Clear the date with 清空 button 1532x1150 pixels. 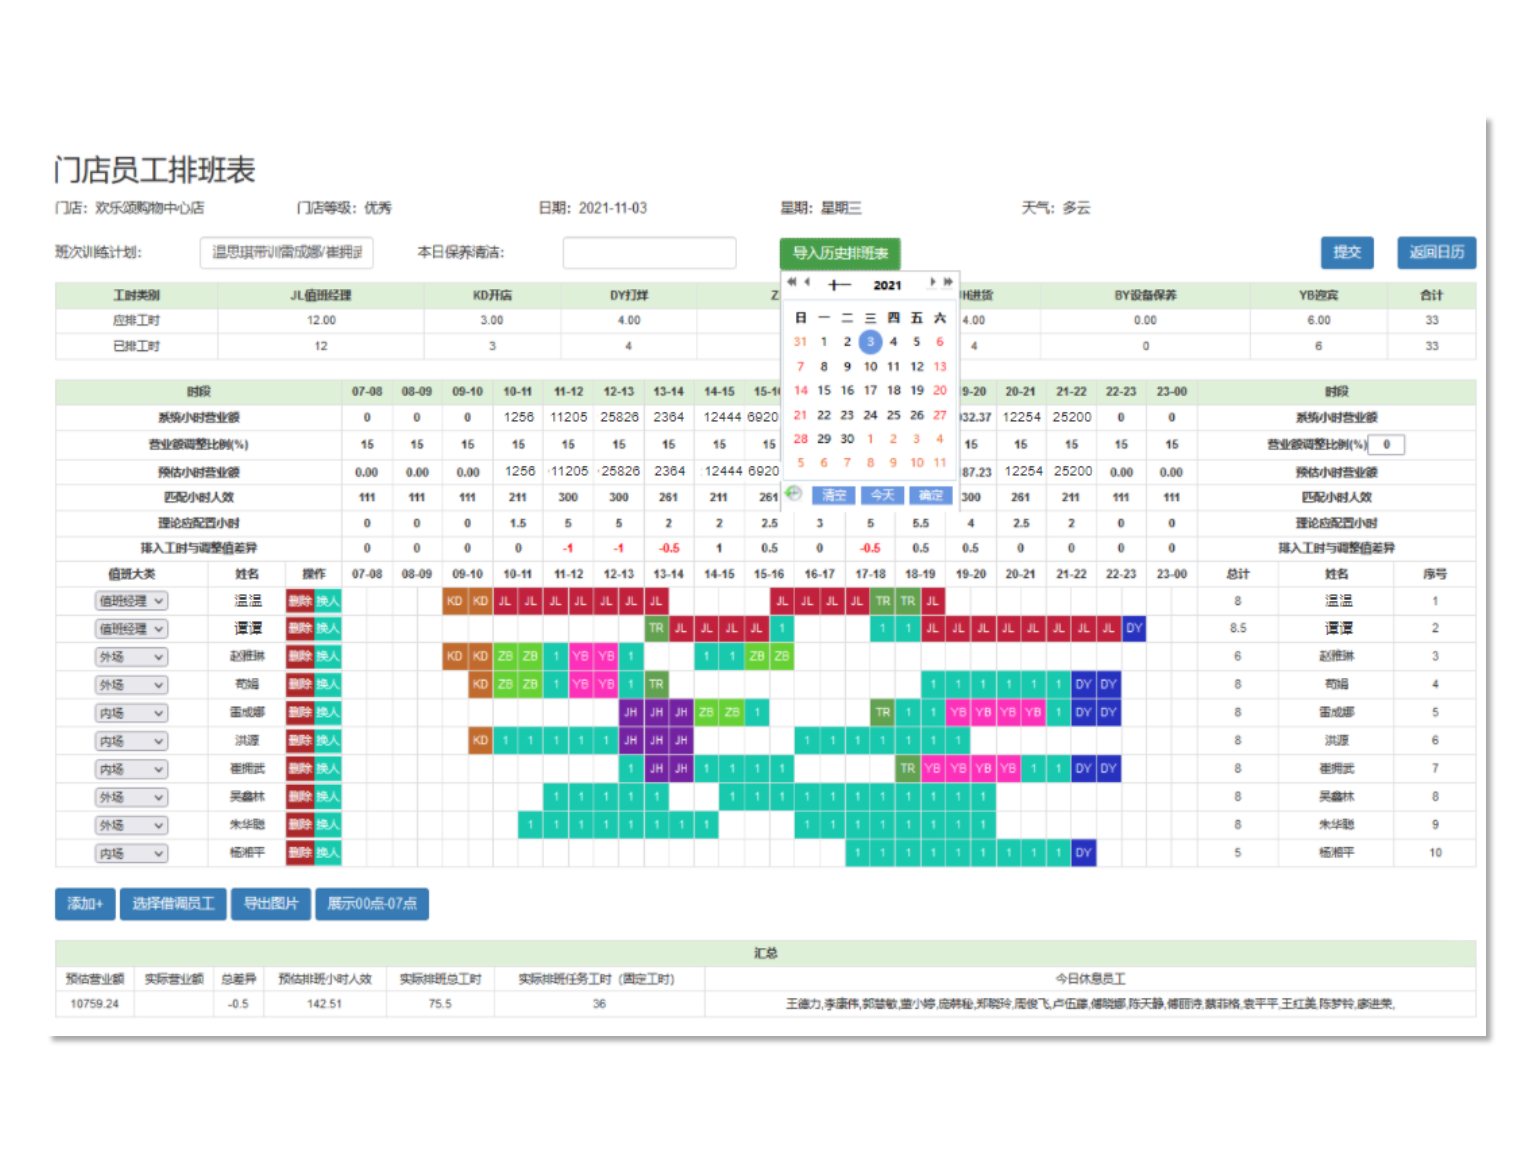click(834, 495)
